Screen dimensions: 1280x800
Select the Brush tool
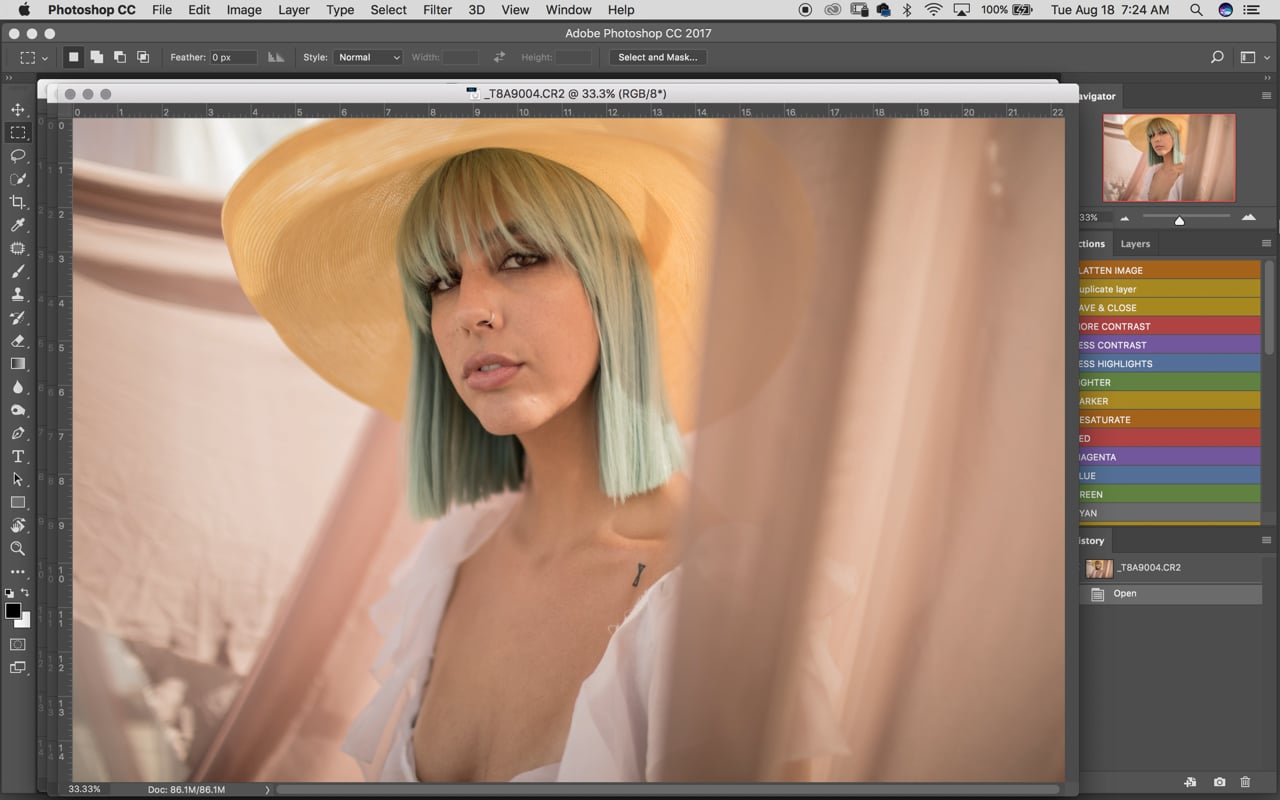[18, 271]
